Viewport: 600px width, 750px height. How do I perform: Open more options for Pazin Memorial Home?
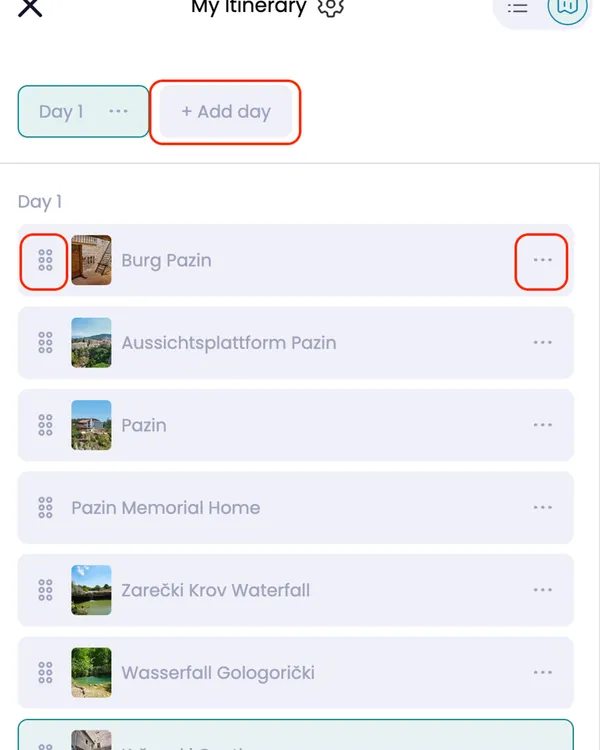coord(542,508)
